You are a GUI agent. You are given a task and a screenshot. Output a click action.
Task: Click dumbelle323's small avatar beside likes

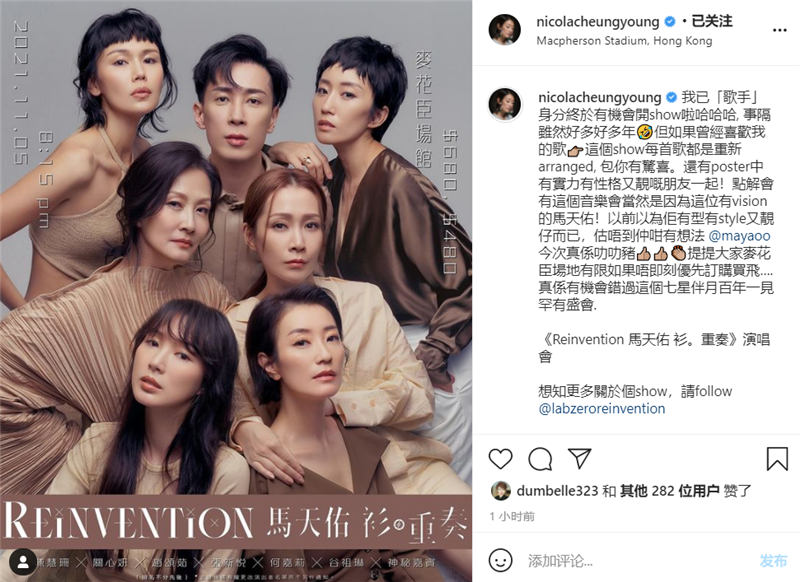tap(501, 491)
